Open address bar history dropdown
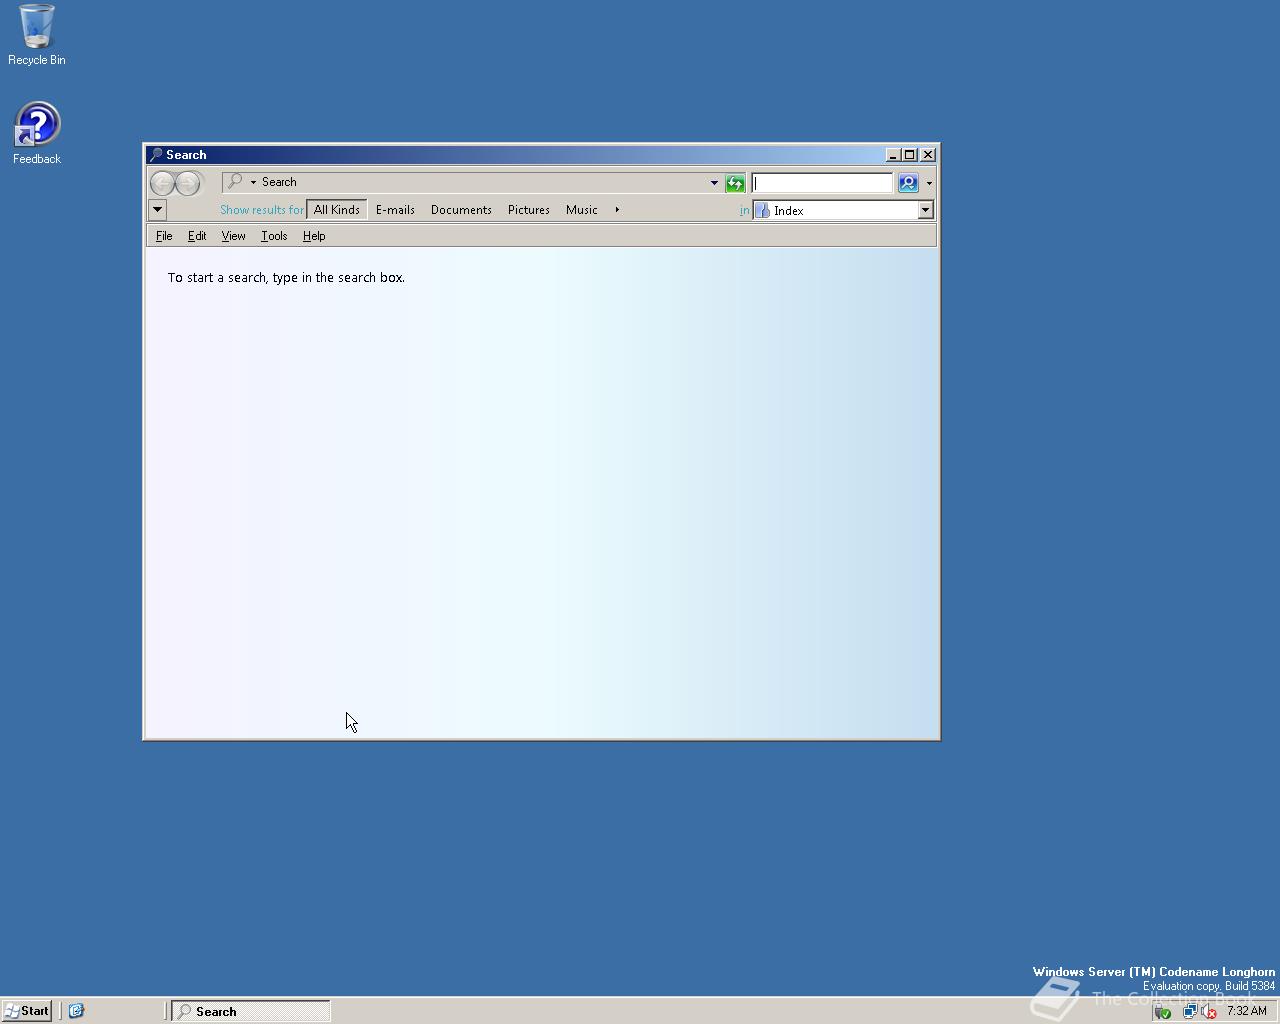 714,183
